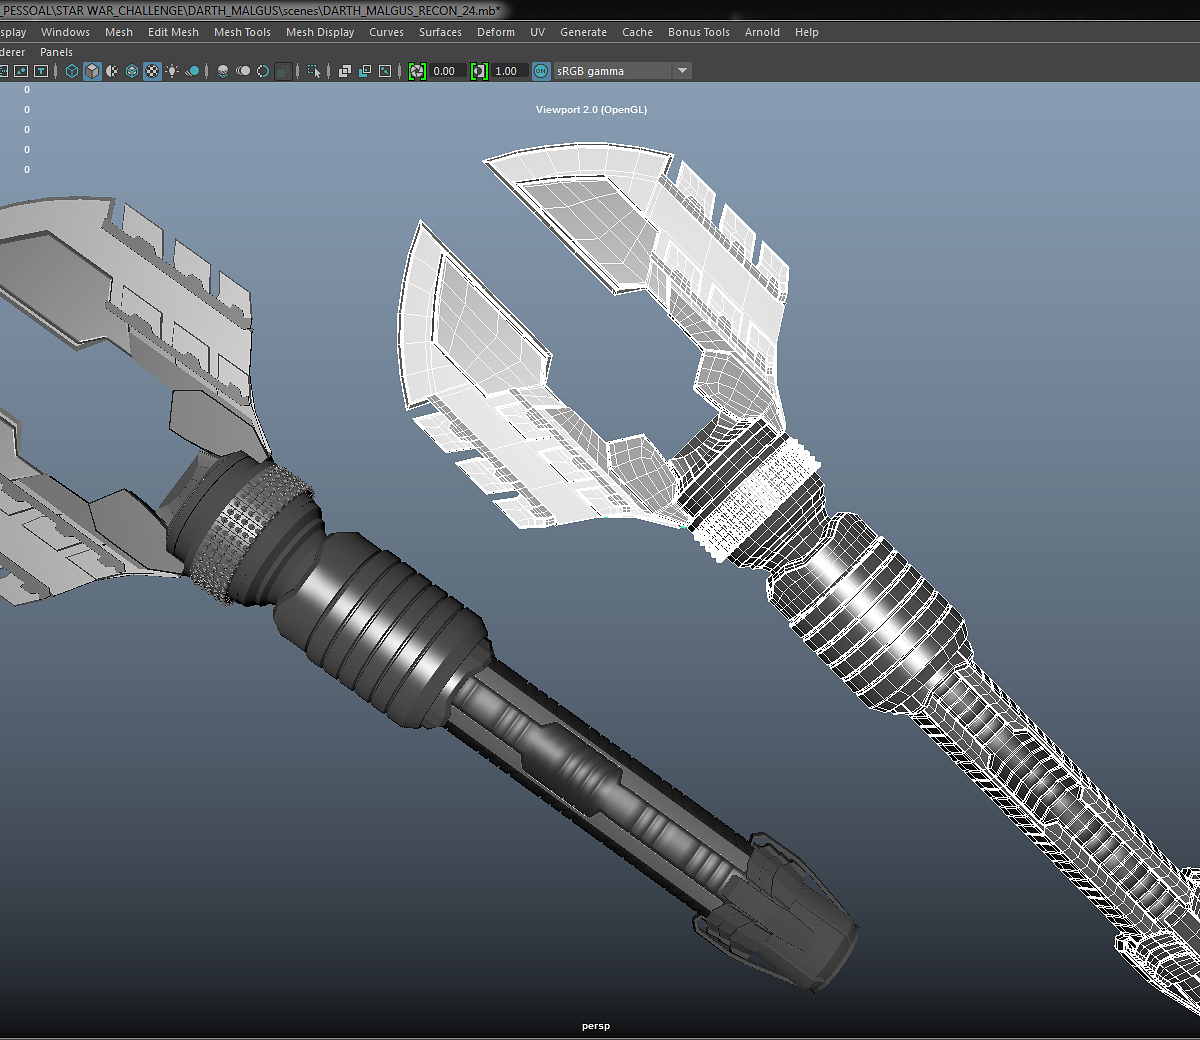Toggle the Textured display icon
The width and height of the screenshot is (1200, 1040).
(152, 71)
